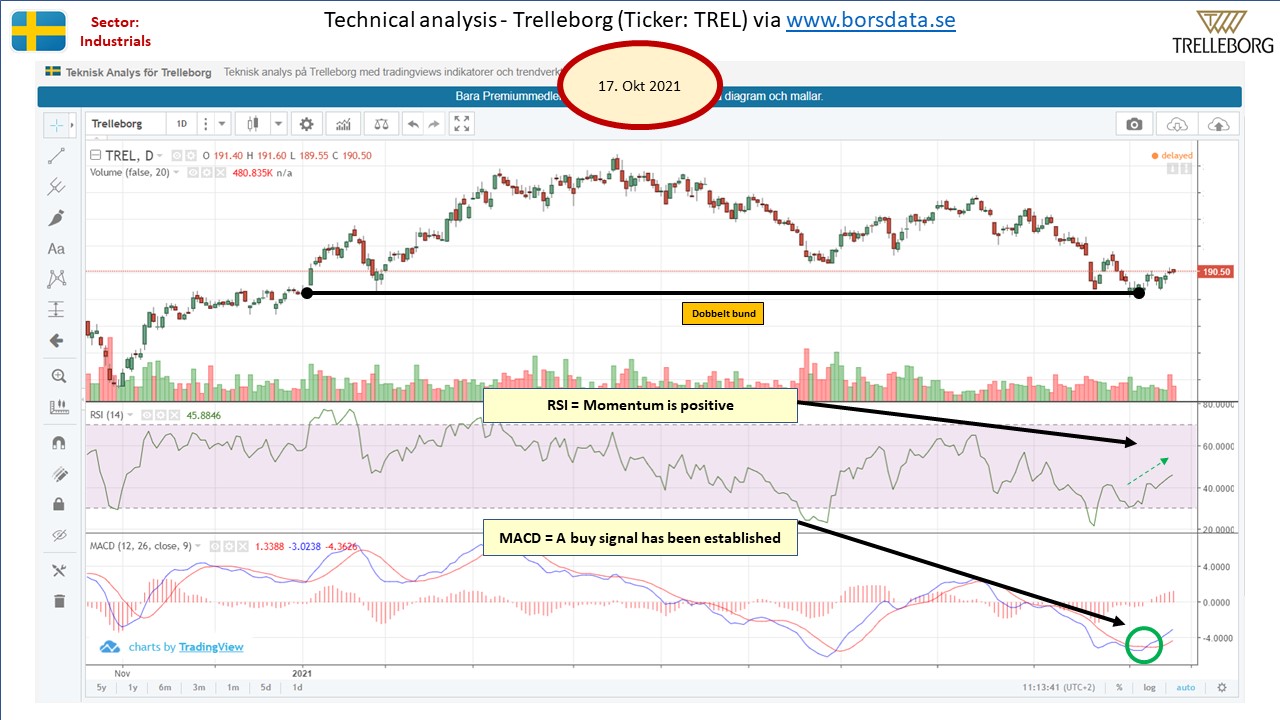Toggle fullscreen chart mode
This screenshot has width=1280, height=720.
click(x=461, y=124)
